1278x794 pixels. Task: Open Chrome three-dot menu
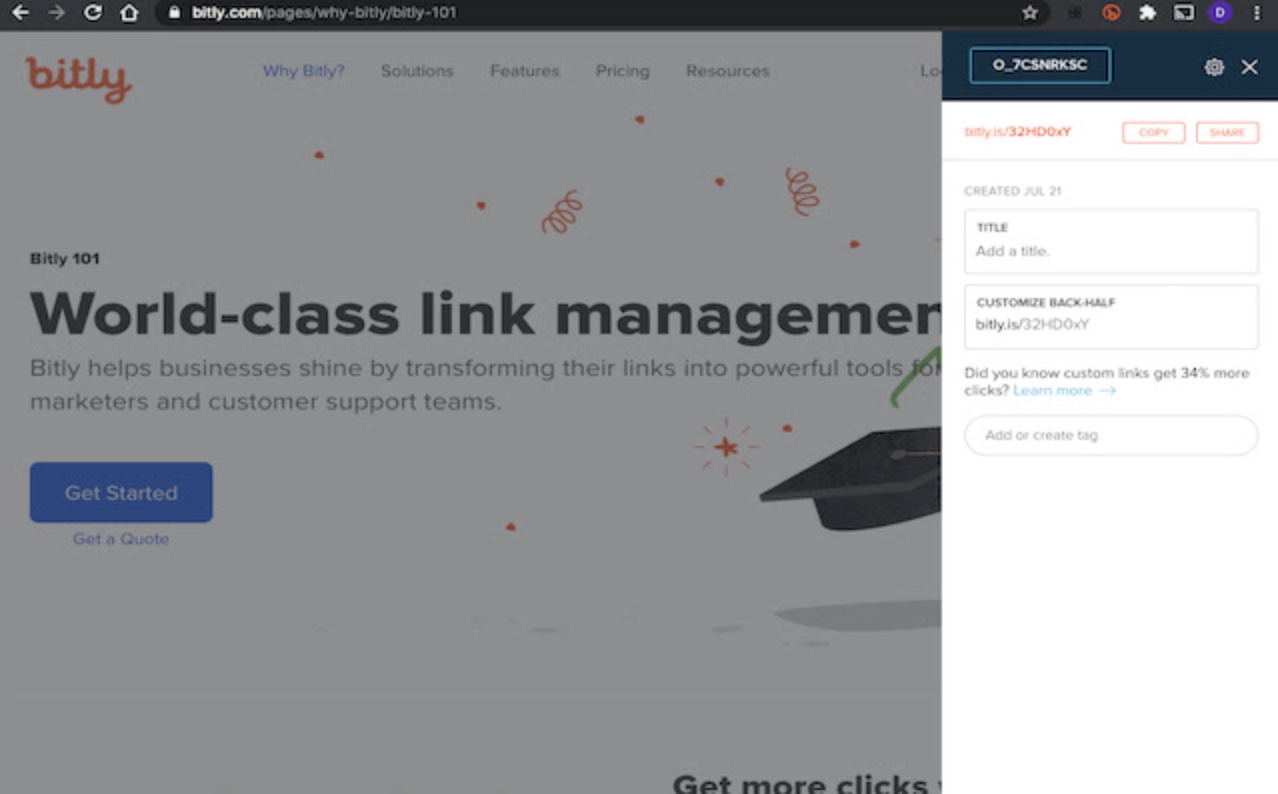click(x=1257, y=13)
